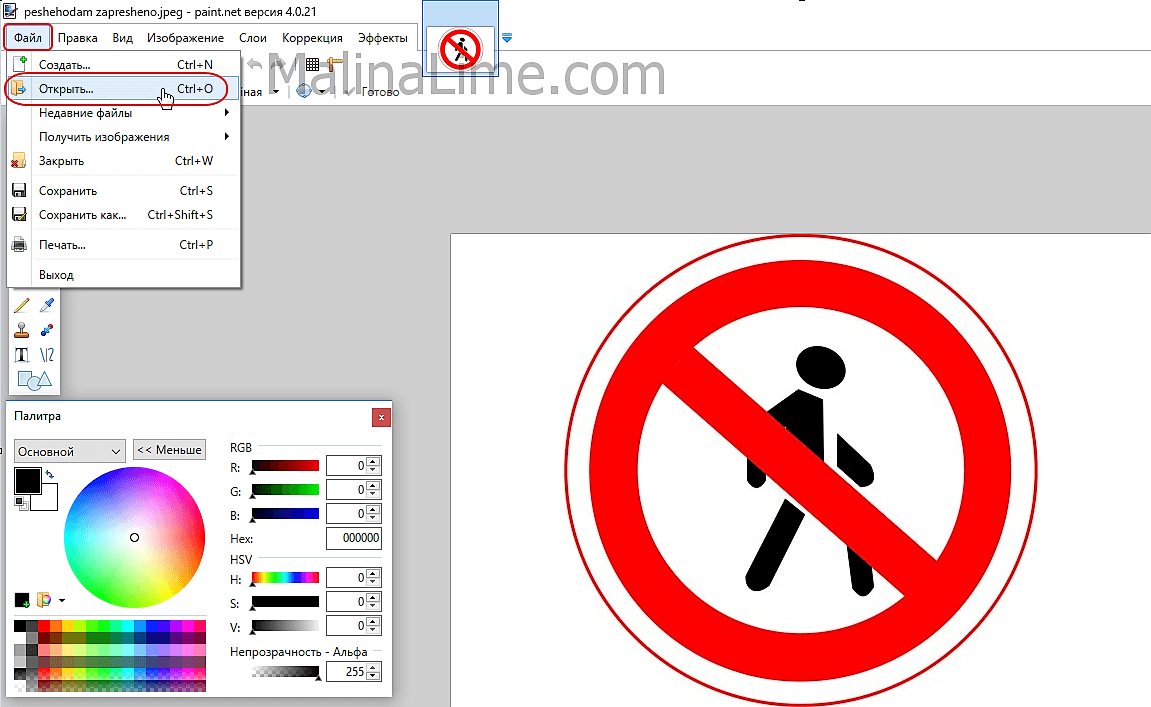
Task: Select the Line/Curve tool
Action: point(46,355)
